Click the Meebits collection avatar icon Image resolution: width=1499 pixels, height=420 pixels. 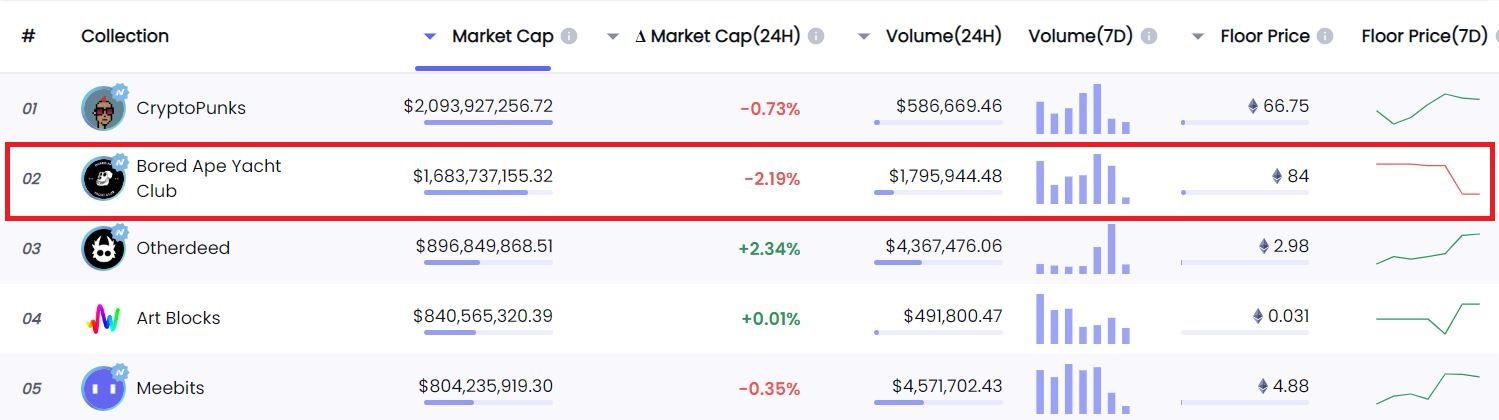(x=103, y=388)
